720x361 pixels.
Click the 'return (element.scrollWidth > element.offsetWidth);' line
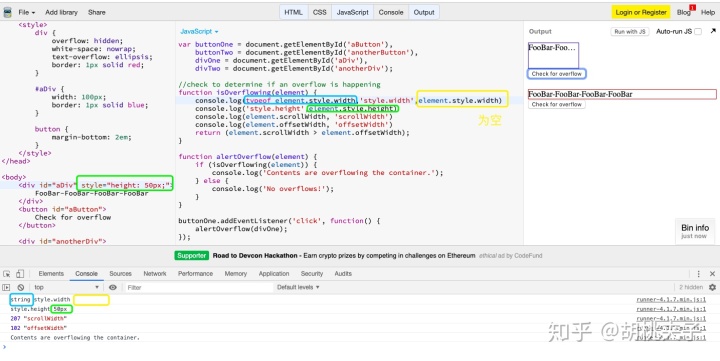[x=302, y=133]
